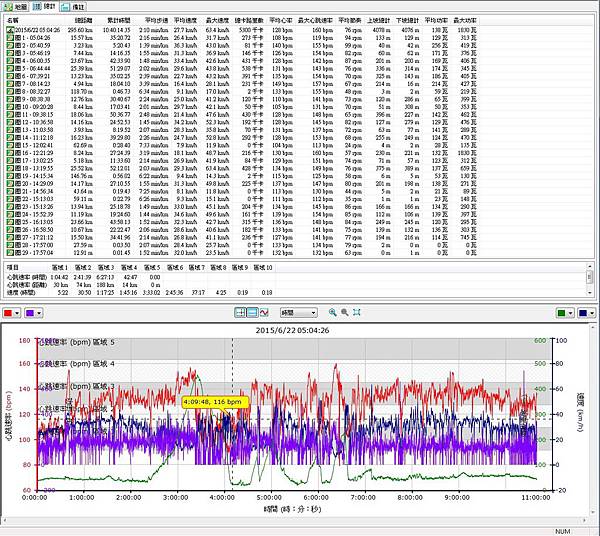Select the horizontal lines chart mode icon
The image size is (600, 536).
coord(254,313)
